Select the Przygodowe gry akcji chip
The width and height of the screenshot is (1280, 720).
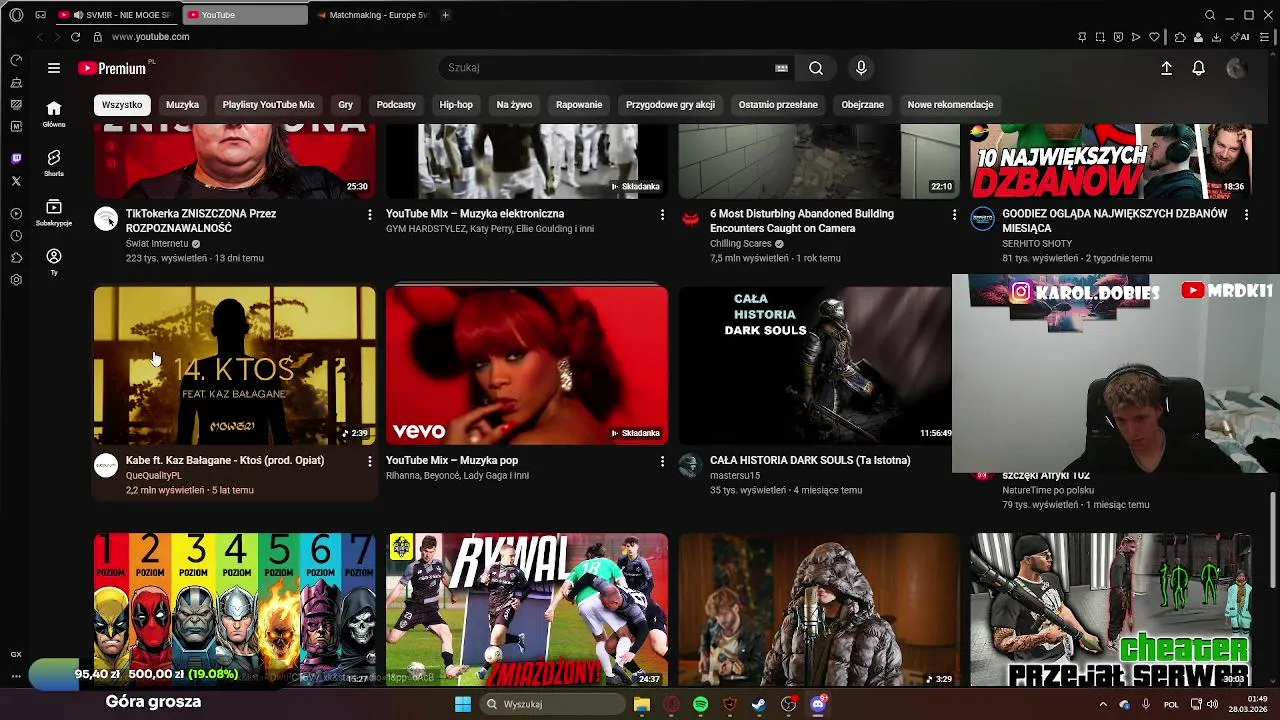click(x=670, y=105)
